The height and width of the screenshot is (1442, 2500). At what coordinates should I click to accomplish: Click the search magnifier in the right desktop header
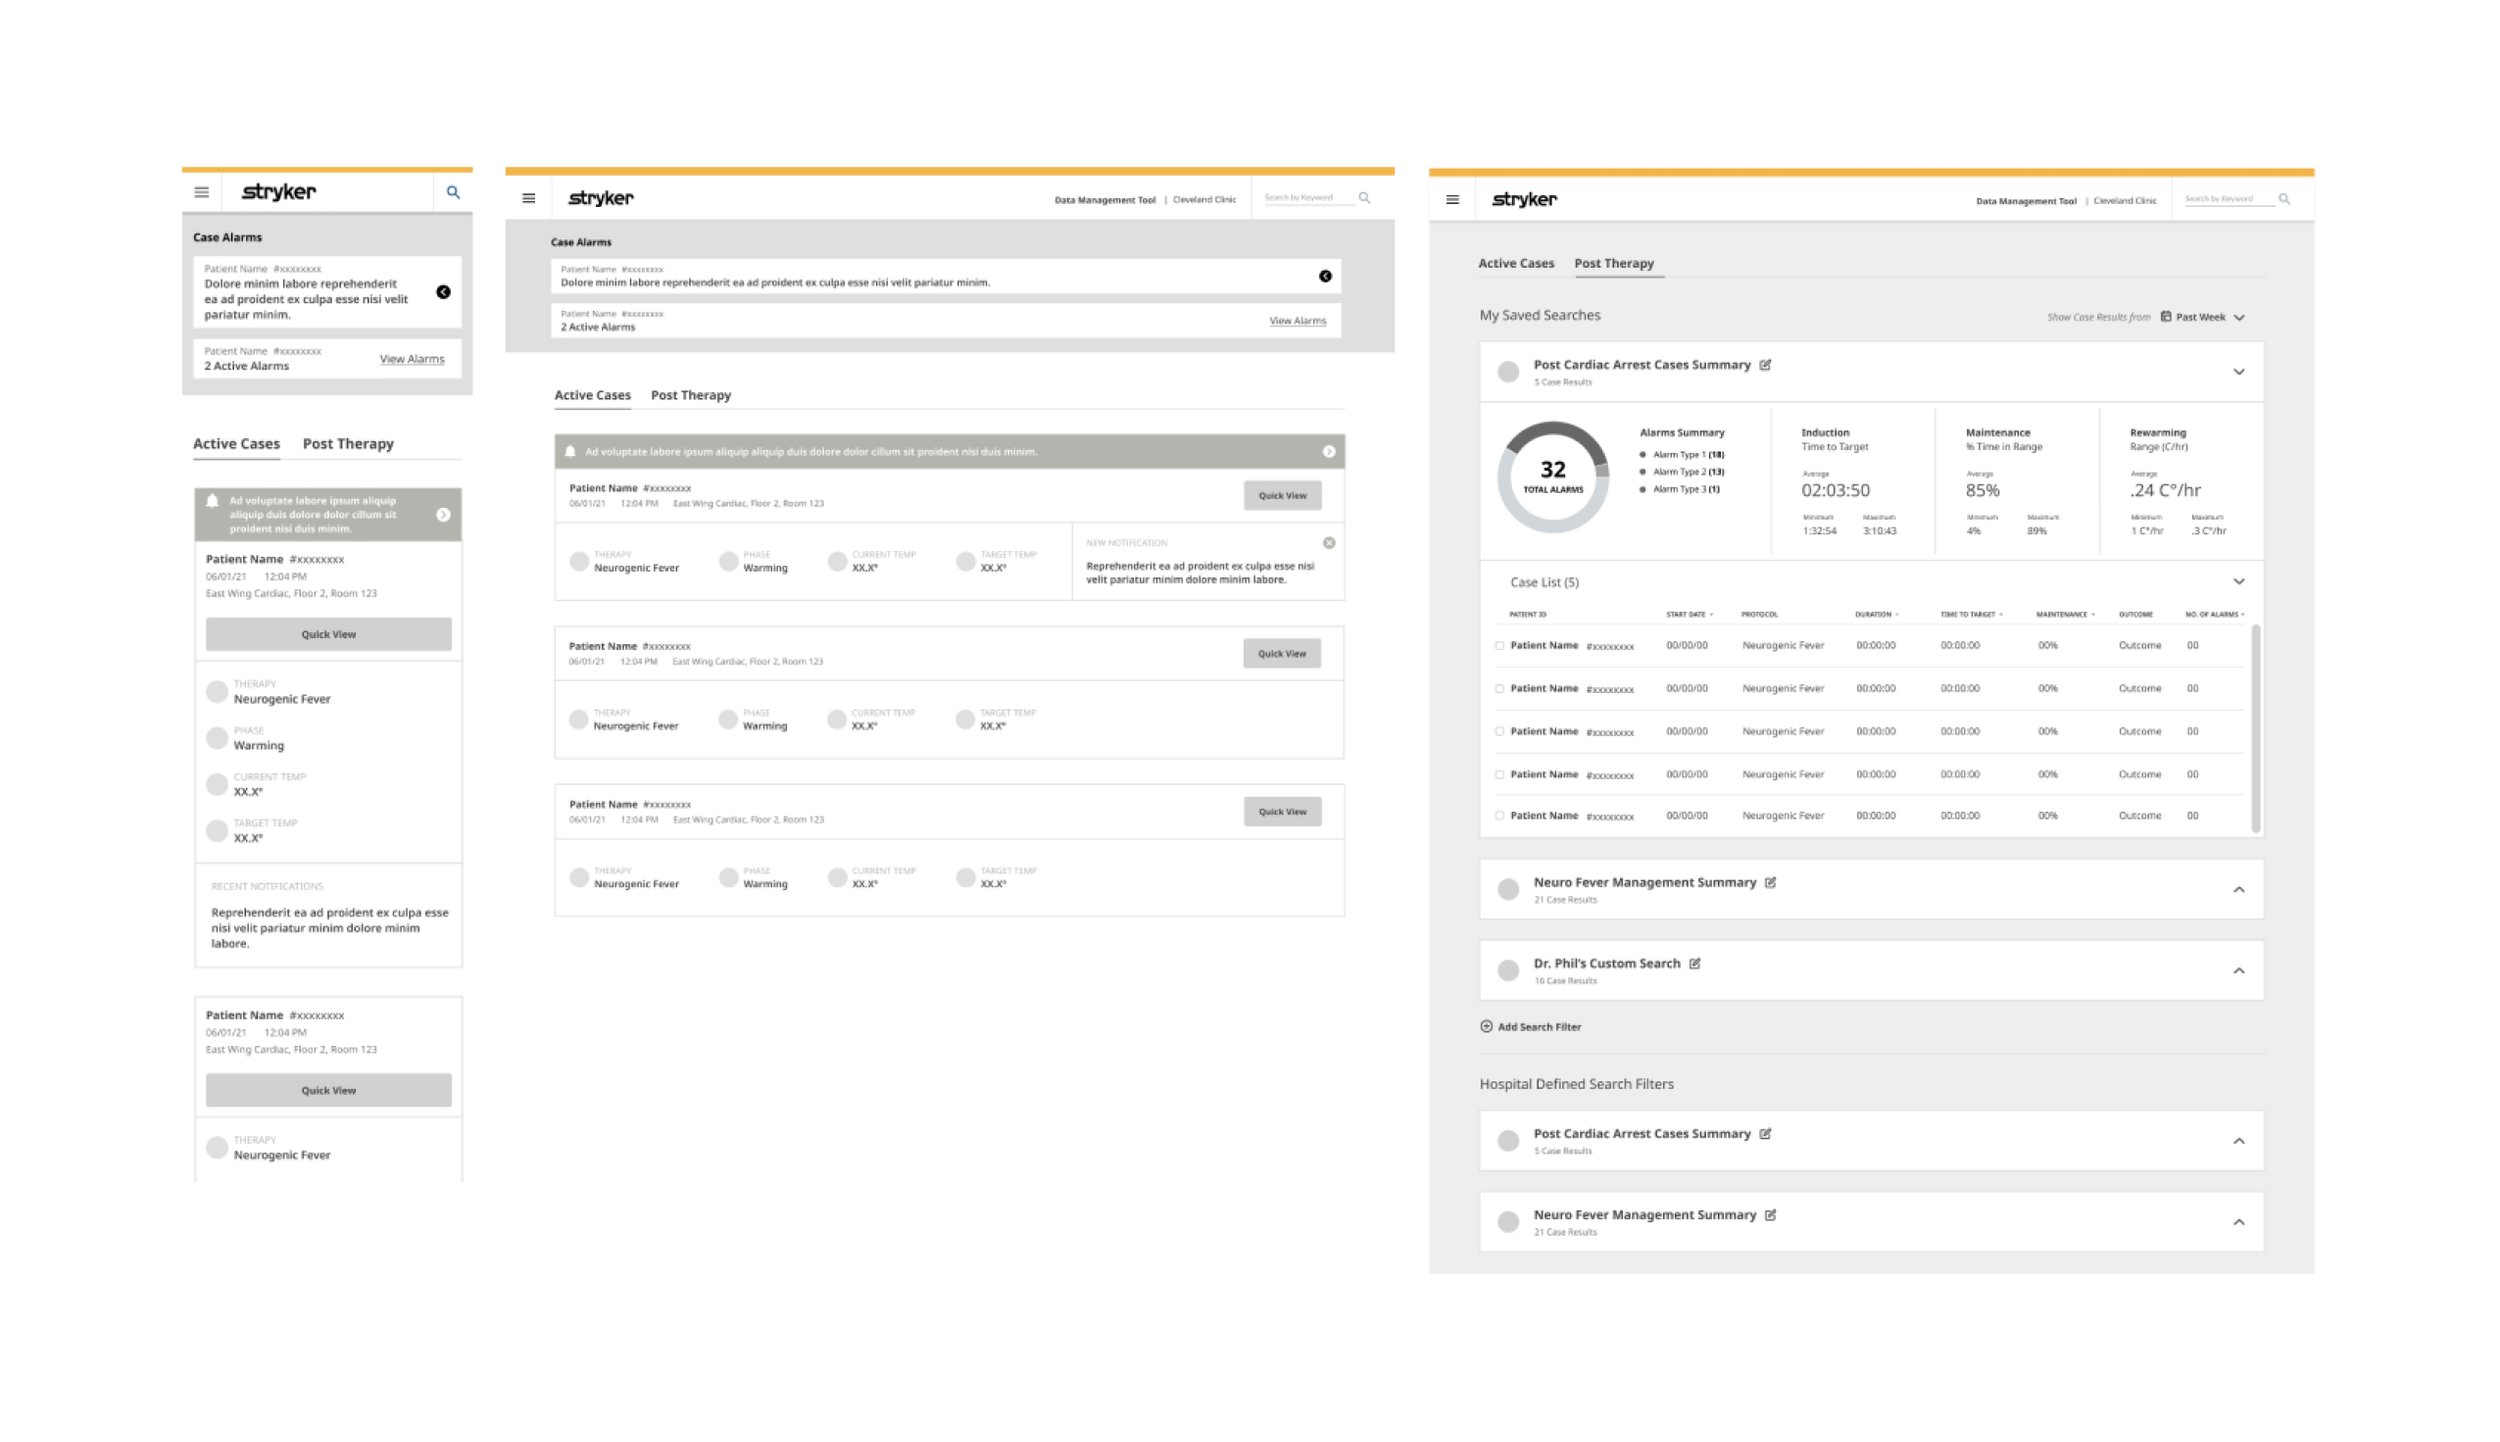pyautogui.click(x=2284, y=199)
